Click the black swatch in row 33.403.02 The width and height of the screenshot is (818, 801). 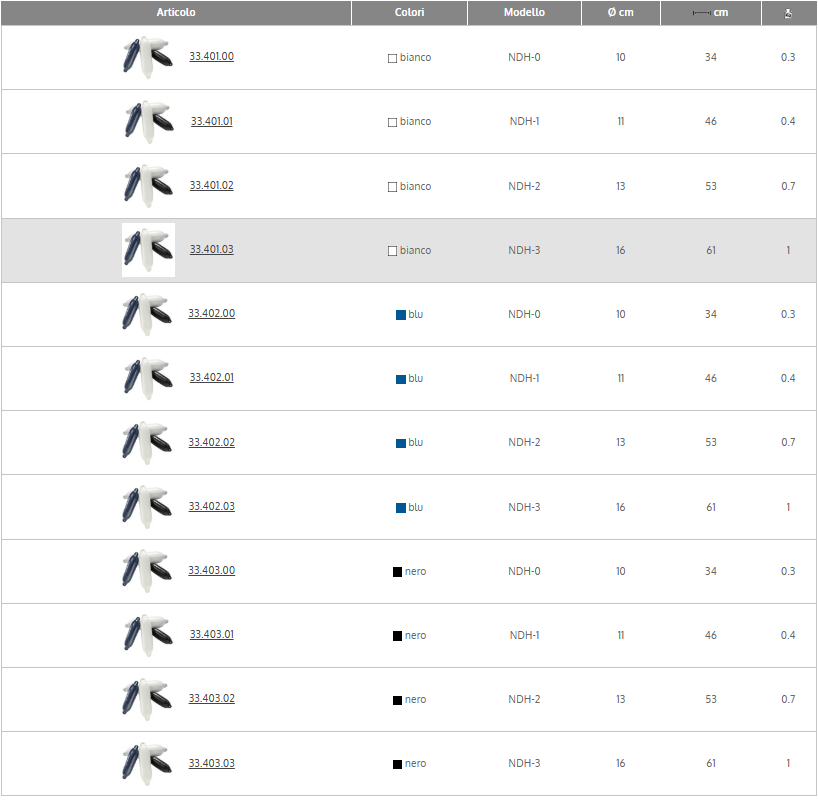pos(397,700)
